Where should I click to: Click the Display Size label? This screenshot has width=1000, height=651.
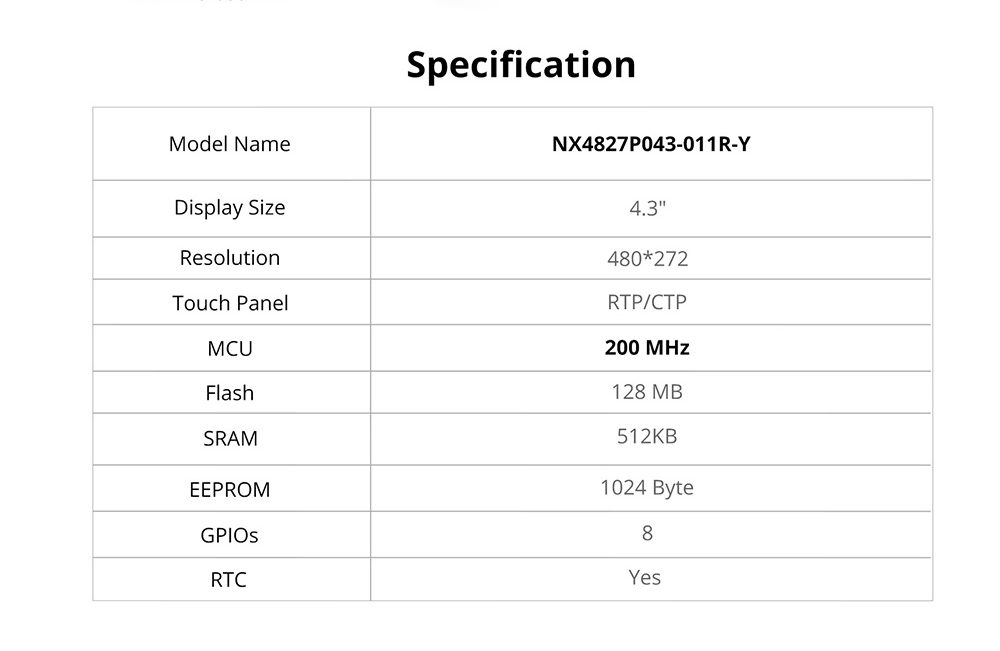(229, 208)
